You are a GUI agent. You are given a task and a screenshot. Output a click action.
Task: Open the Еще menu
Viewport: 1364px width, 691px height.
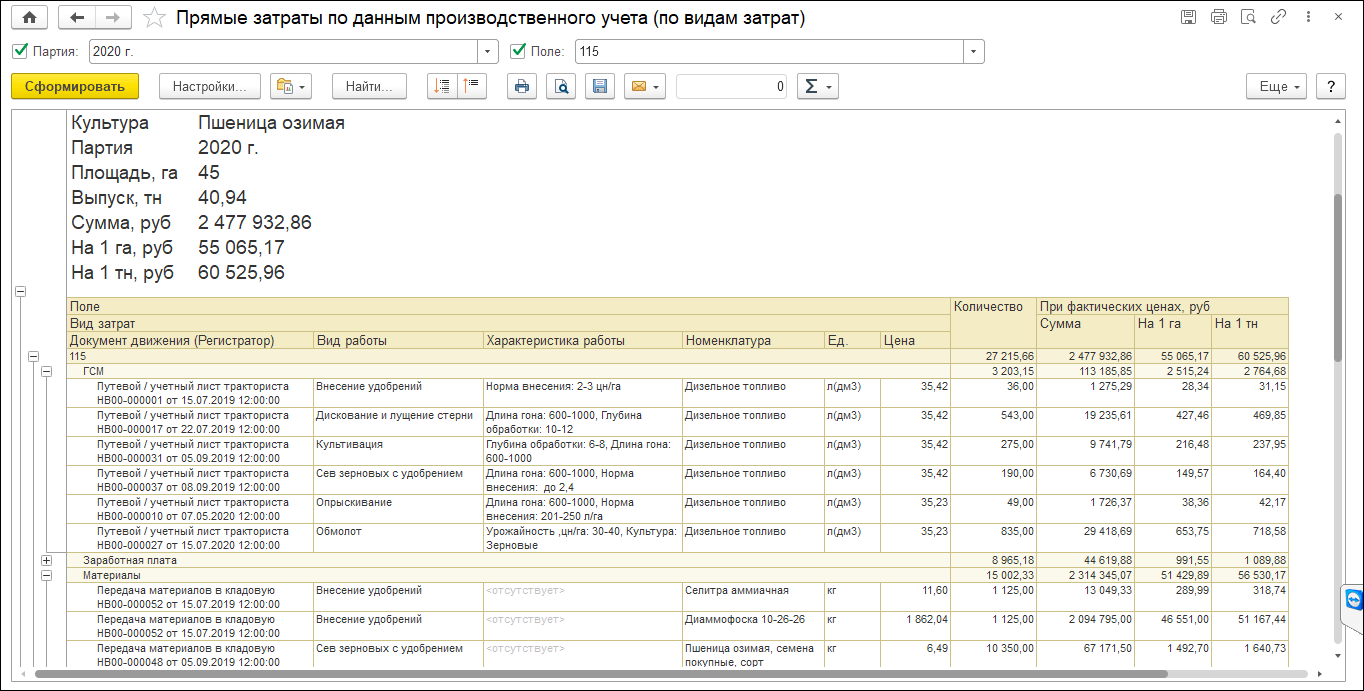pyautogui.click(x=1277, y=87)
